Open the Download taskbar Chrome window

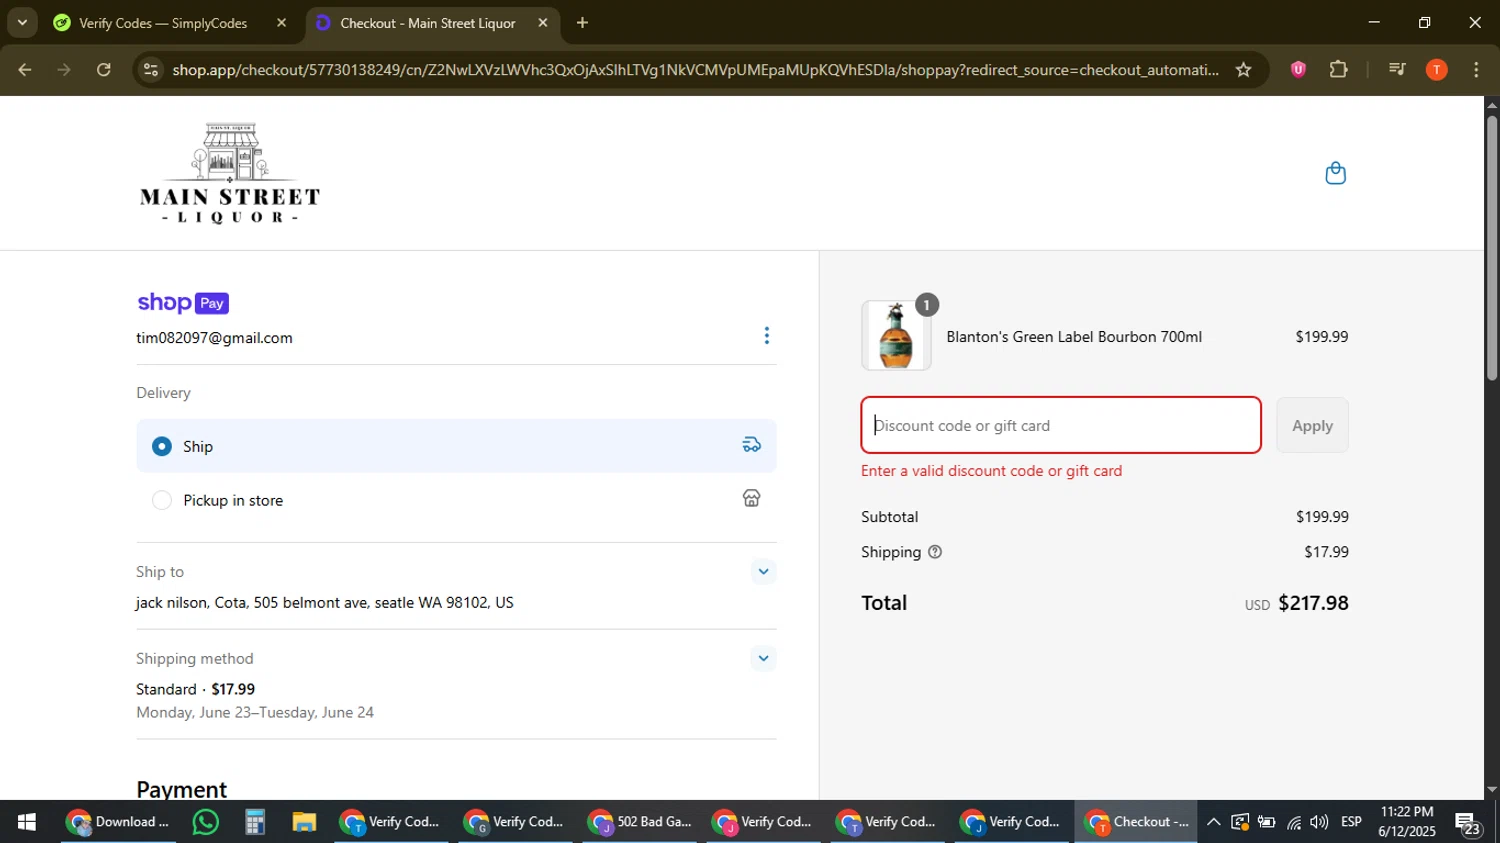click(120, 822)
